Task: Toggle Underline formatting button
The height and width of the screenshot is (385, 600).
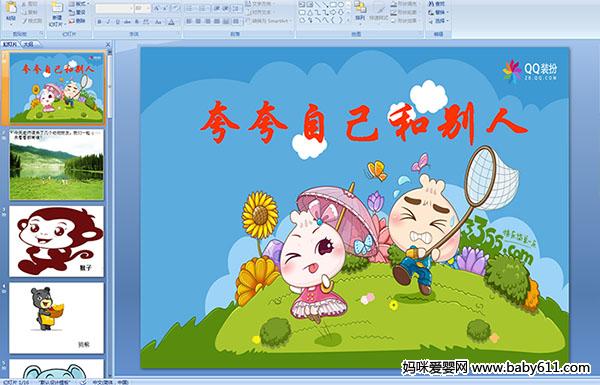Action: (x=117, y=22)
